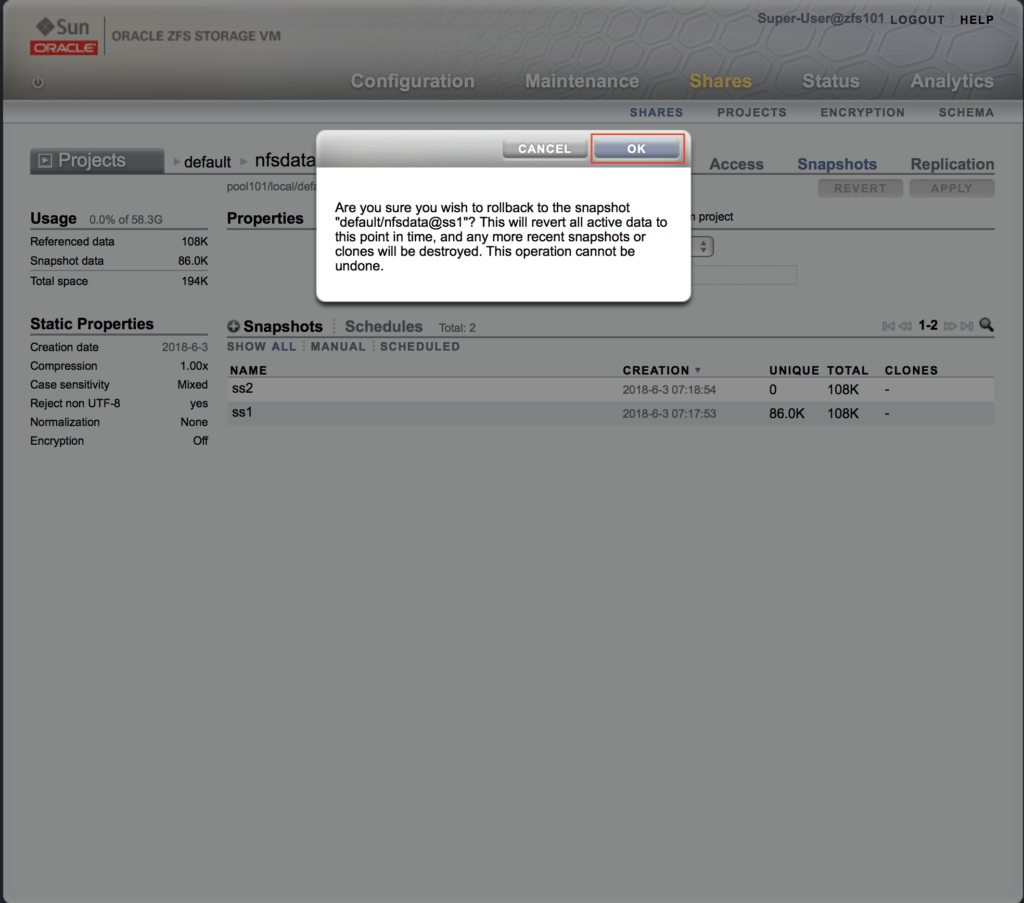Image resolution: width=1024 pixels, height=903 pixels.
Task: Open the HELP link
Action: (x=977, y=20)
